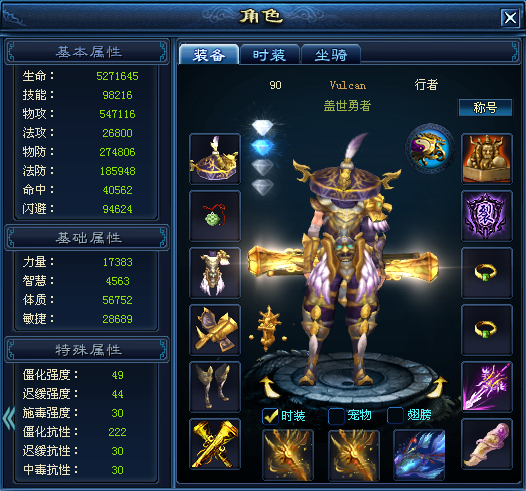The width and height of the screenshot is (526, 491).
Task: Select the purple helmet equipment slot
Action: [215, 159]
